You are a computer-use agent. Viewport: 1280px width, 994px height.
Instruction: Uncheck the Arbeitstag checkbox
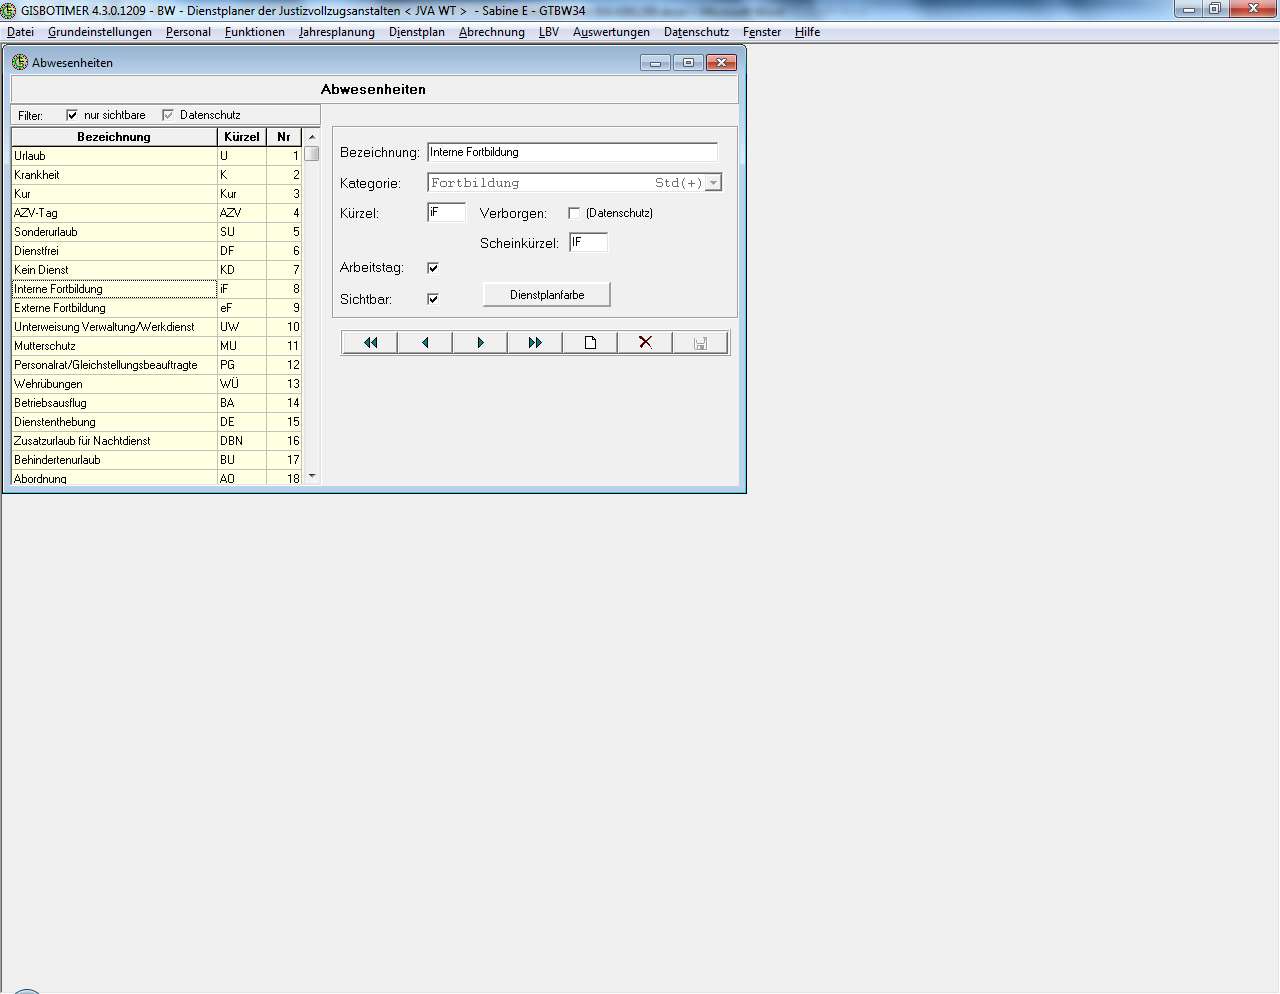coord(433,268)
